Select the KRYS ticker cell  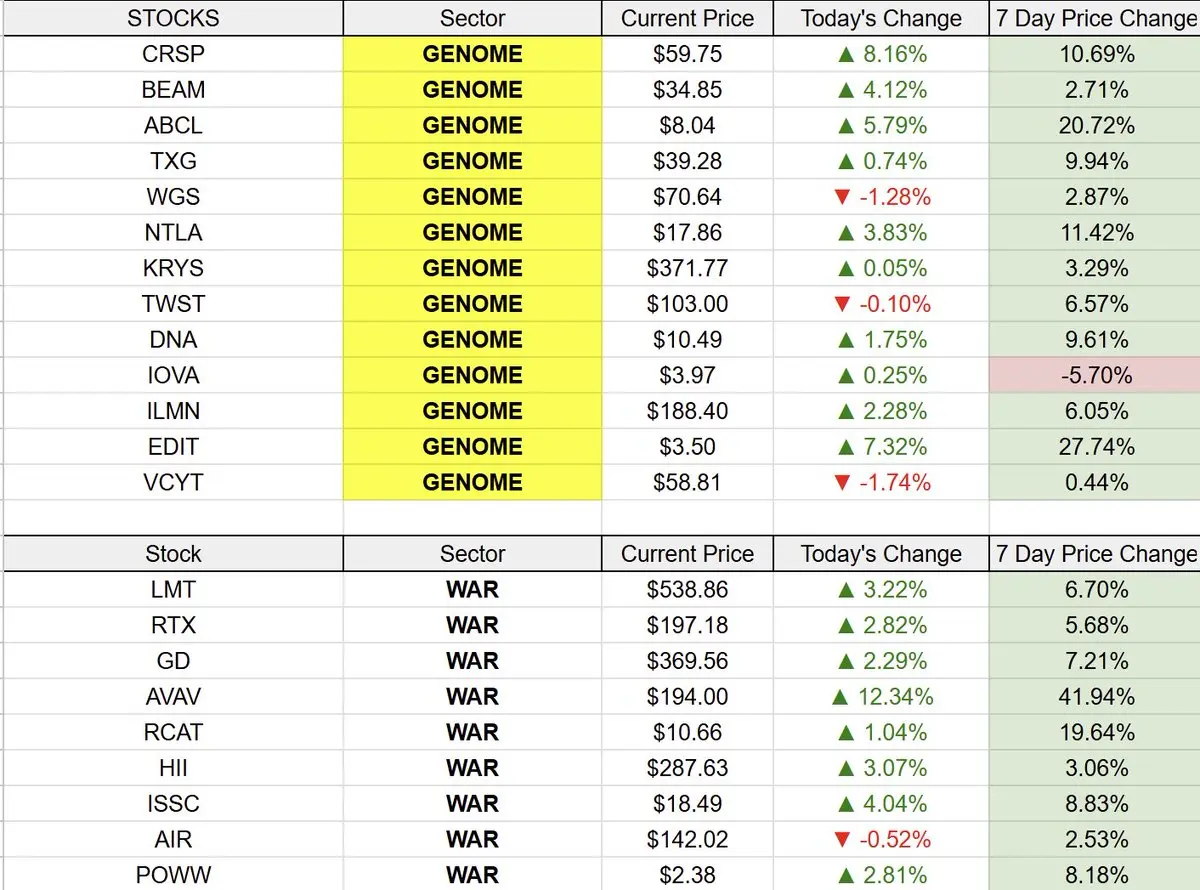(173, 268)
